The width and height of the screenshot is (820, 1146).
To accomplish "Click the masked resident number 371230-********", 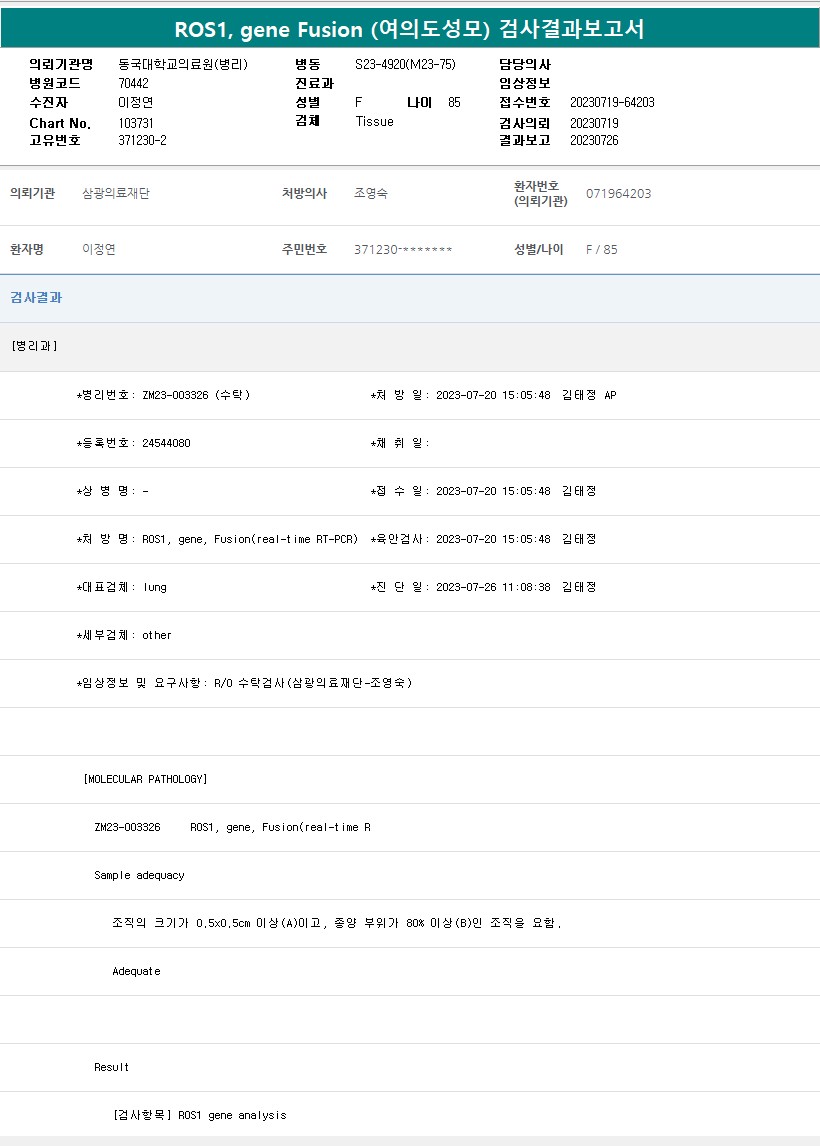I will click(x=403, y=249).
